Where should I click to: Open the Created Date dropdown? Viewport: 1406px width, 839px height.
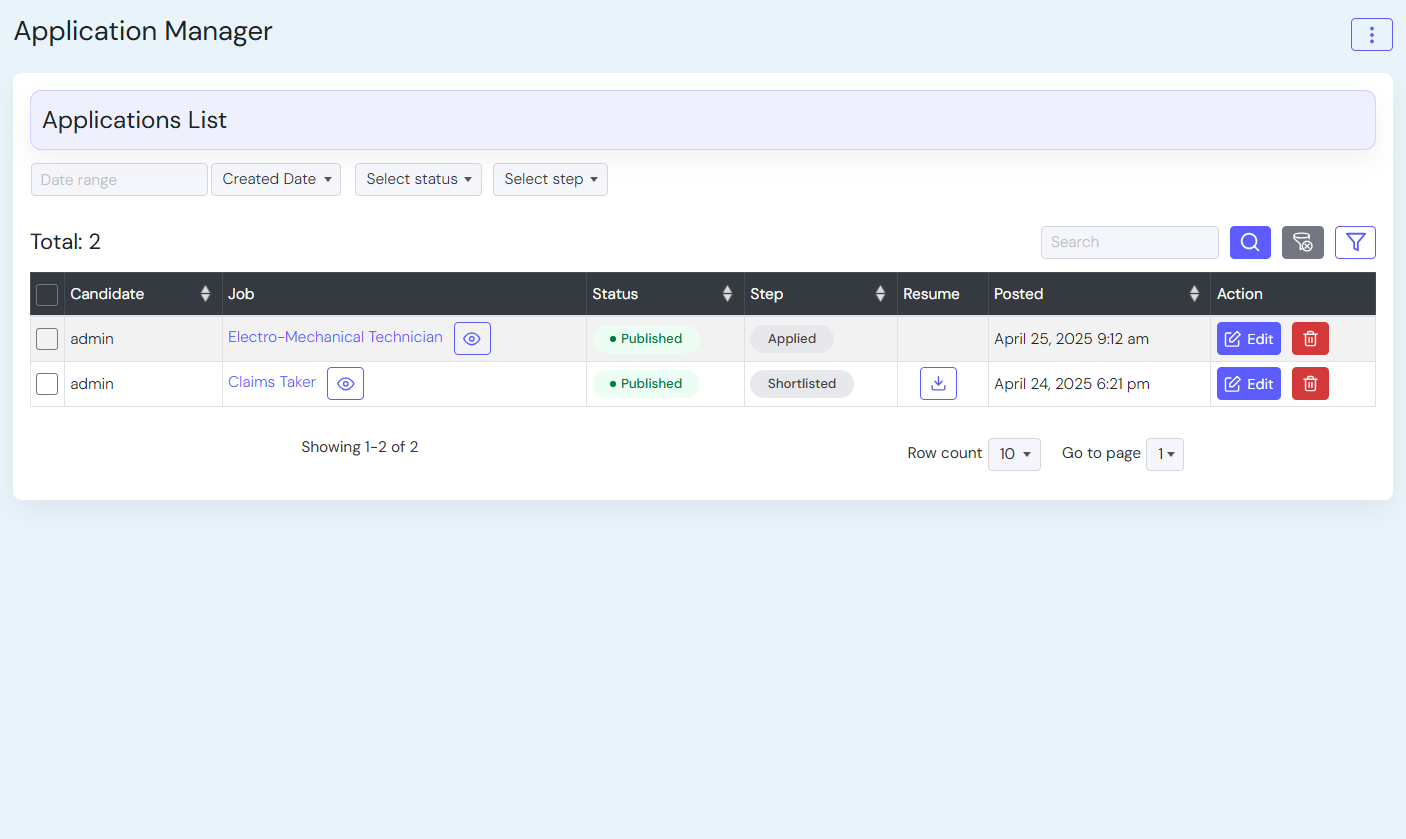click(x=276, y=180)
